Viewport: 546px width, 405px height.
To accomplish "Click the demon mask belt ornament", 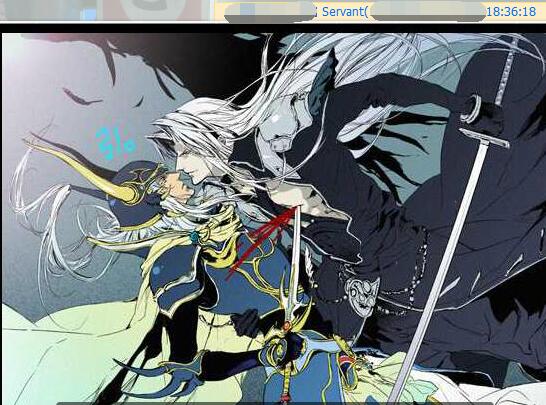I will [362, 293].
